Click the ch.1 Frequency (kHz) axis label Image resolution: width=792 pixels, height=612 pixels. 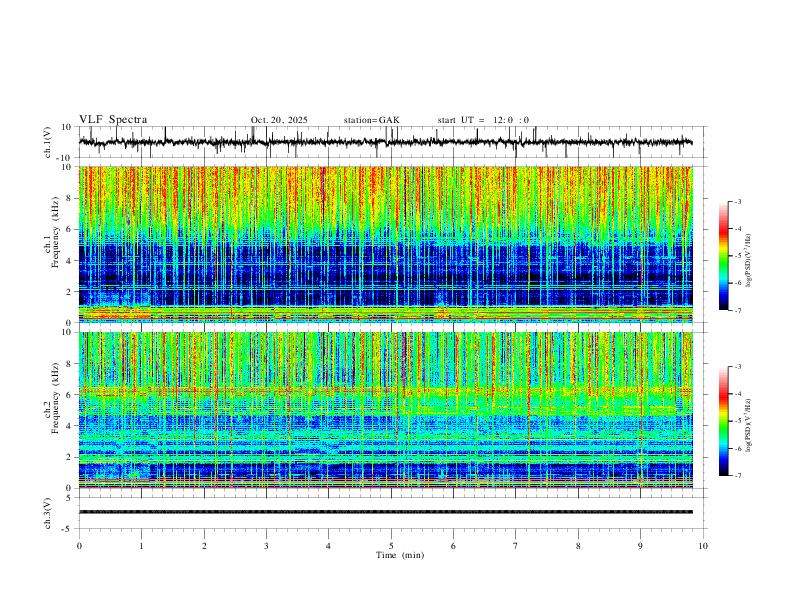53,233
